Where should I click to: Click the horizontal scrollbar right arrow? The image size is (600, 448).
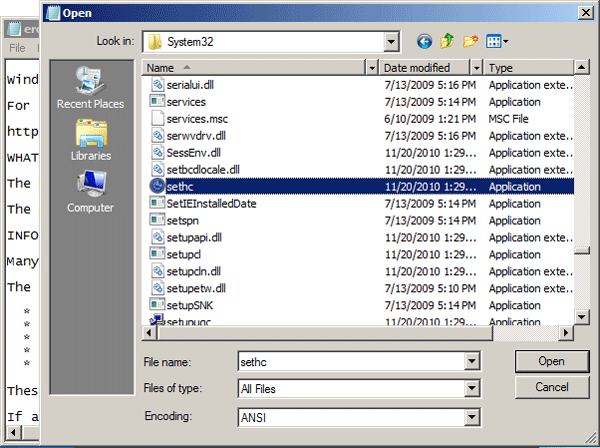point(567,332)
